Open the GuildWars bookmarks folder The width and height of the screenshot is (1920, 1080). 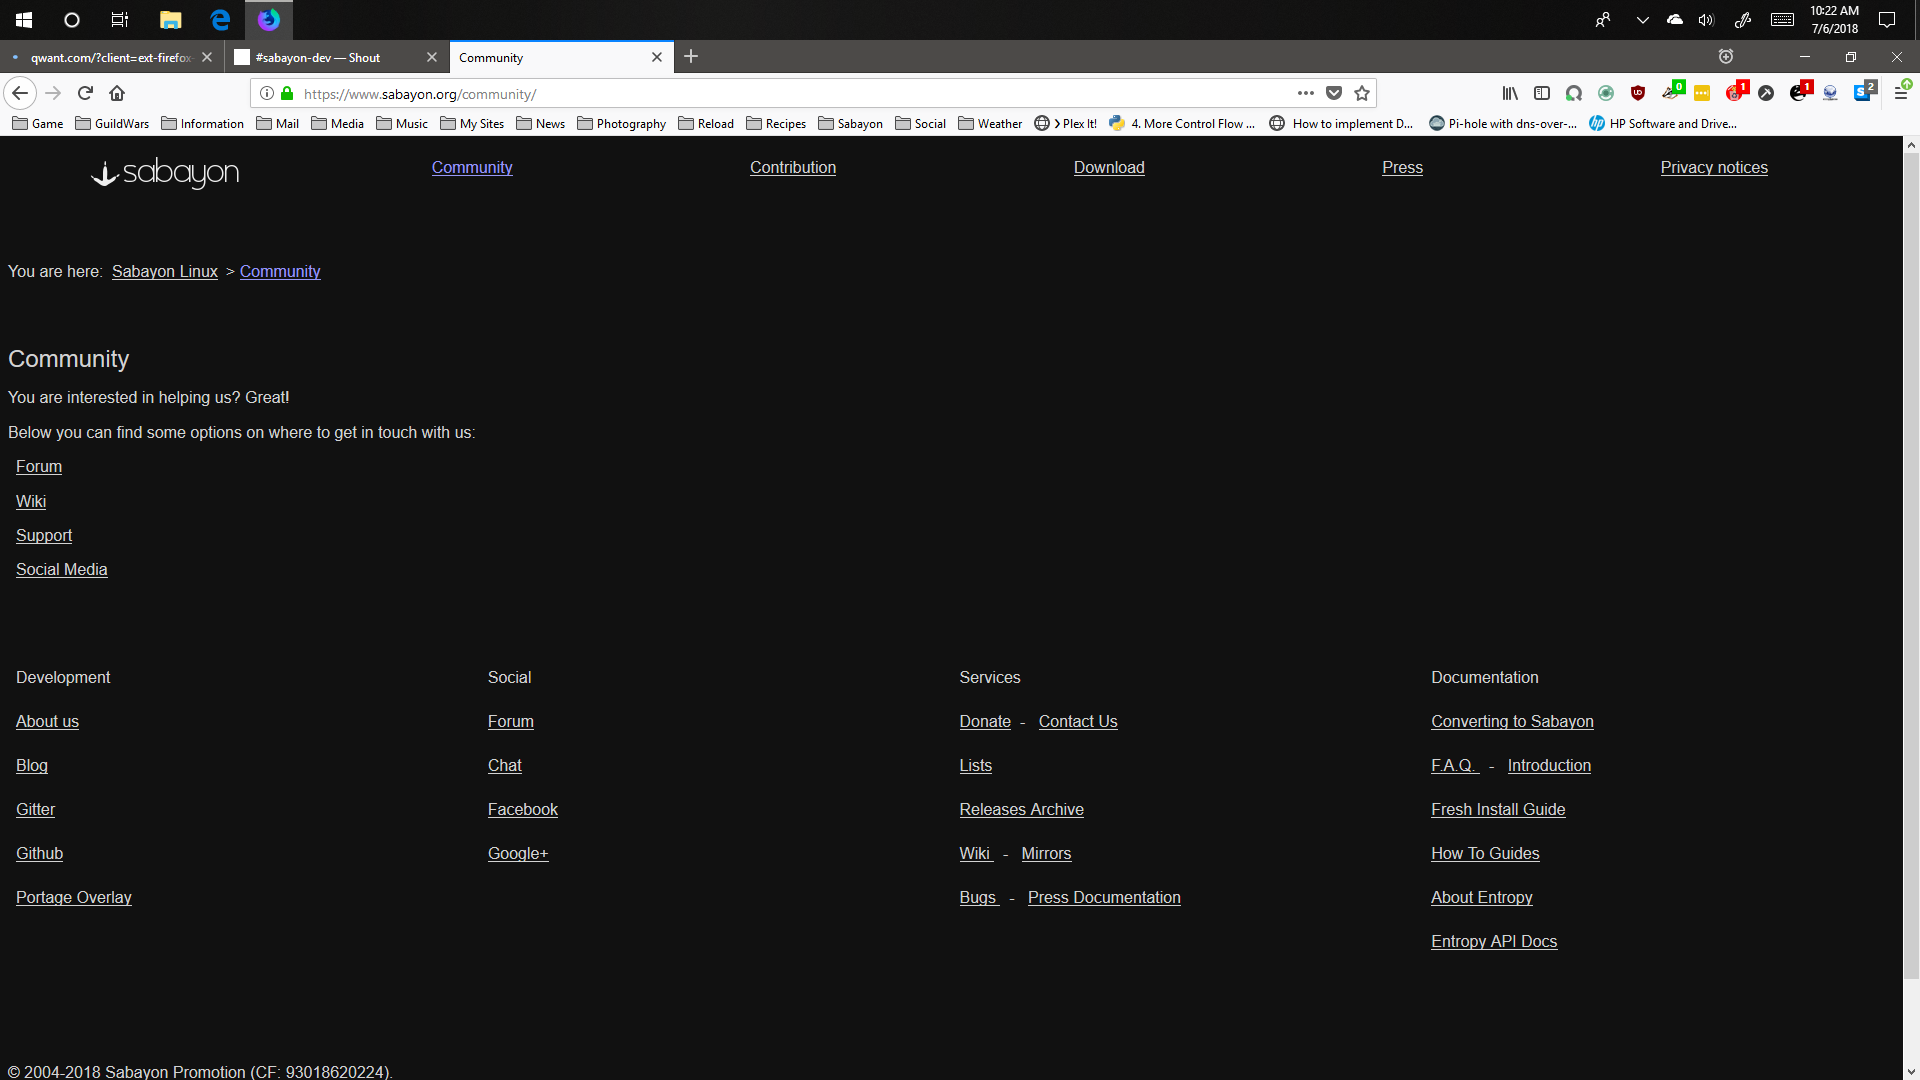coord(112,124)
